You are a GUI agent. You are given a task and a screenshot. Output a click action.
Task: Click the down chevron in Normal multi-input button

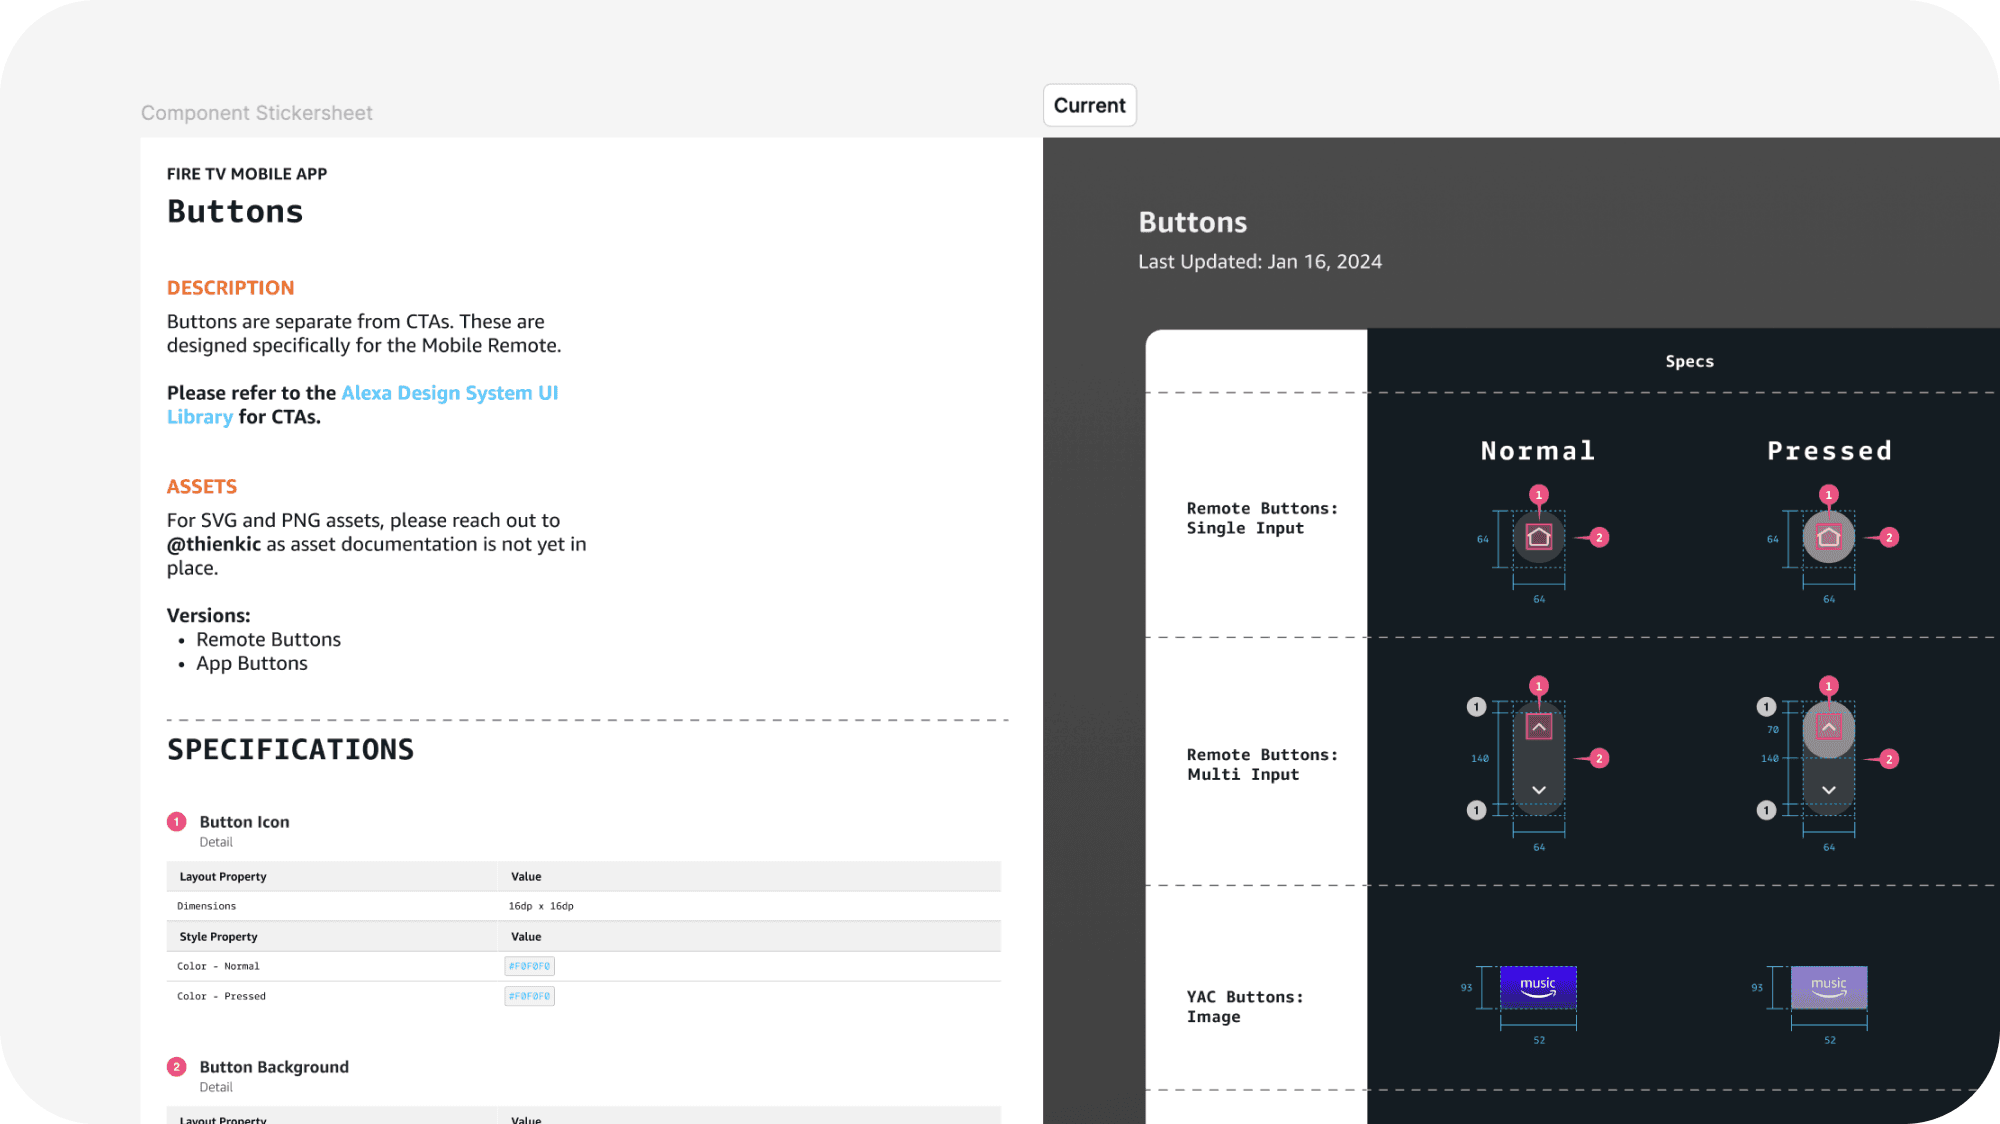tap(1539, 790)
